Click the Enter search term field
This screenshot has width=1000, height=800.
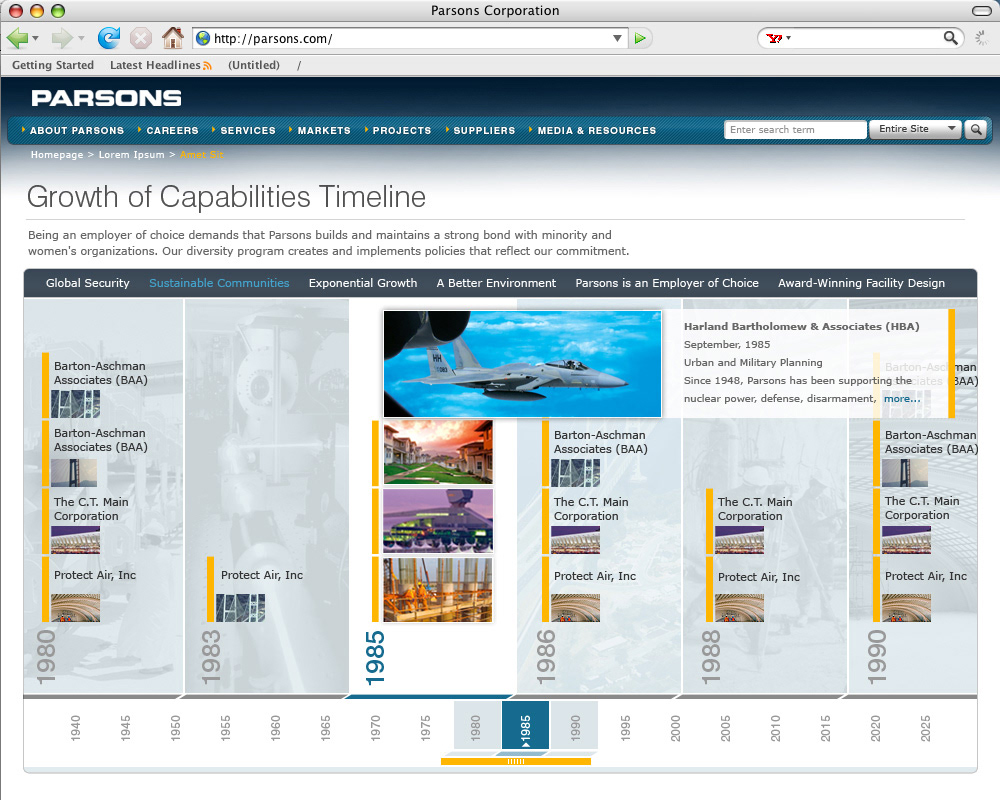[795, 130]
